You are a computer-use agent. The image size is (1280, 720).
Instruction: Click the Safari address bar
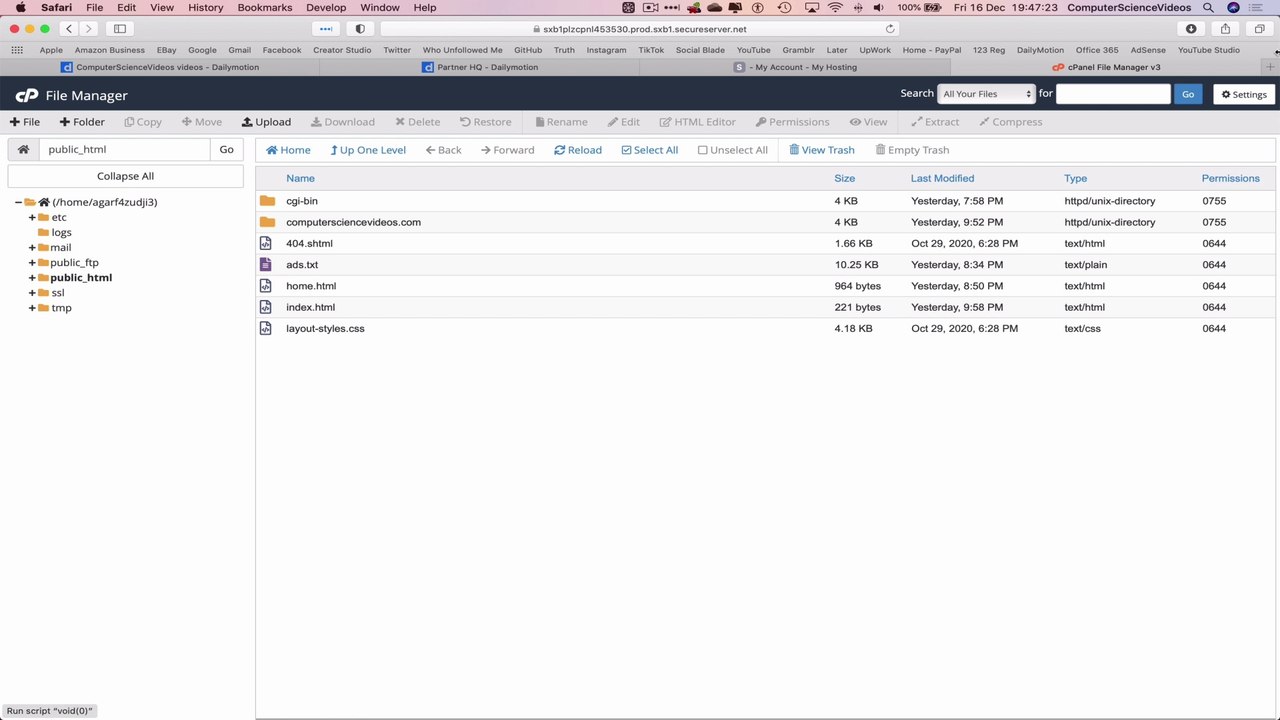coord(640,29)
